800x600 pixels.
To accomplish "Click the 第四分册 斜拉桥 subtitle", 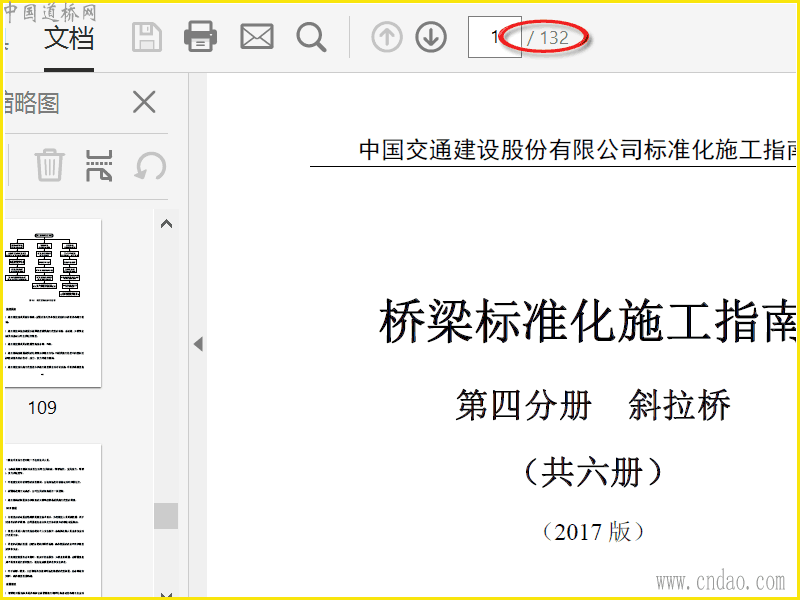I will coord(593,406).
